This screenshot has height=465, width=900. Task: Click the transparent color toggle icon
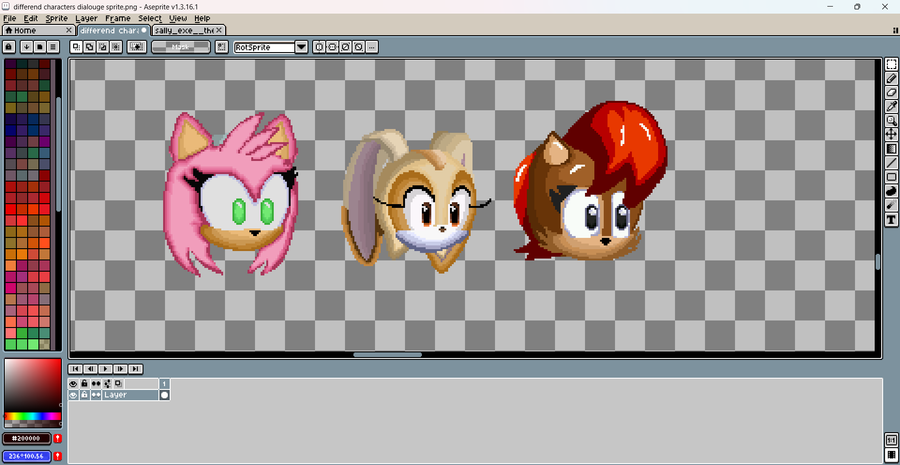click(137, 46)
